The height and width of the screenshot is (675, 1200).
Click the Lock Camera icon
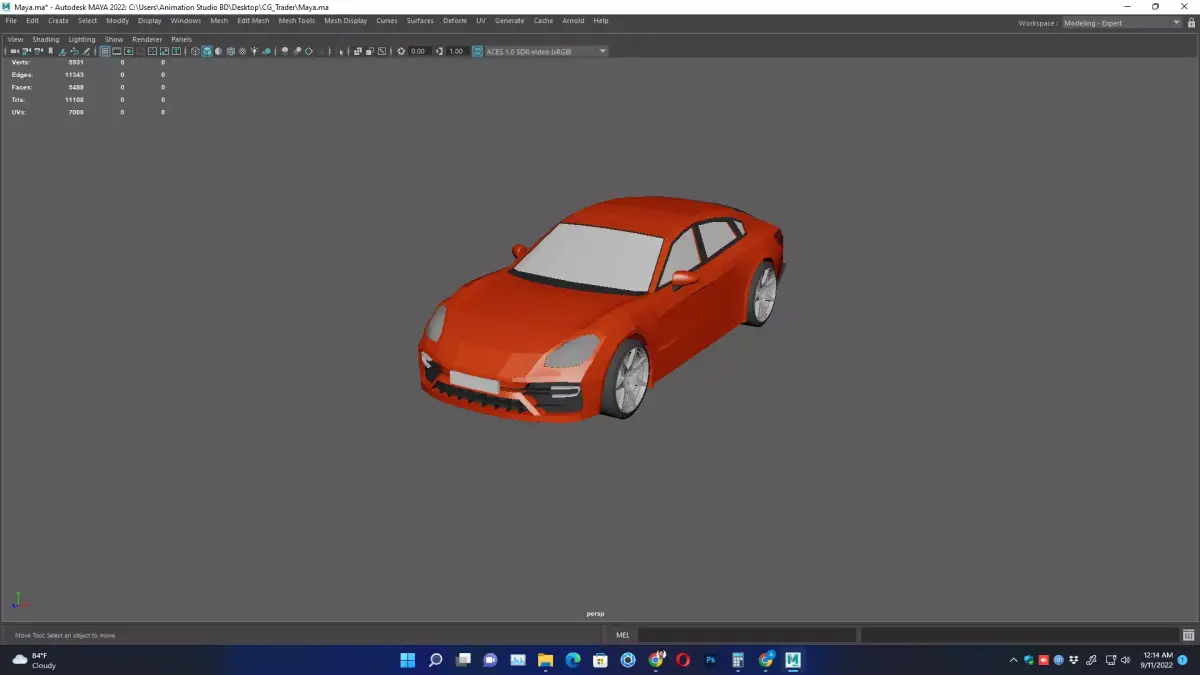27,51
